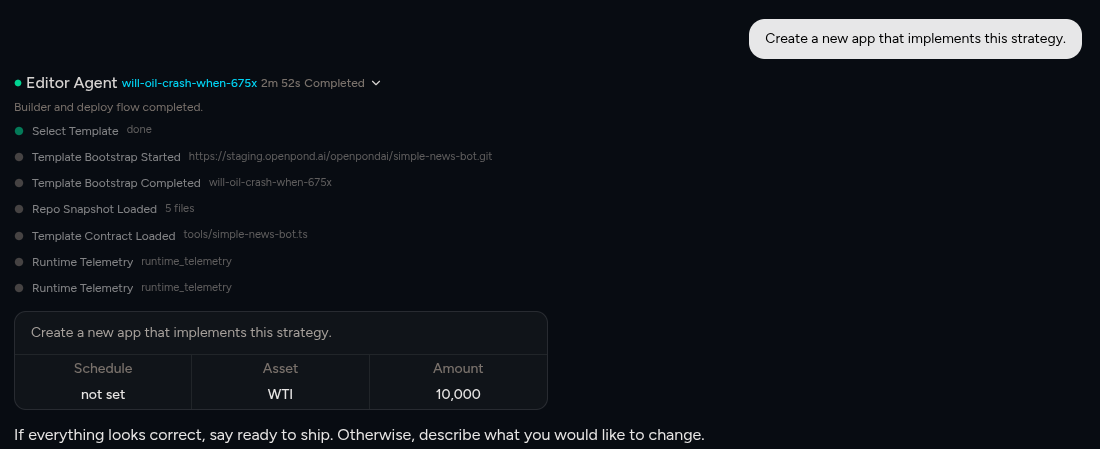The width and height of the screenshot is (1100, 449).
Task: Click the Repo Snapshot Loaded step
Action: 94,209
